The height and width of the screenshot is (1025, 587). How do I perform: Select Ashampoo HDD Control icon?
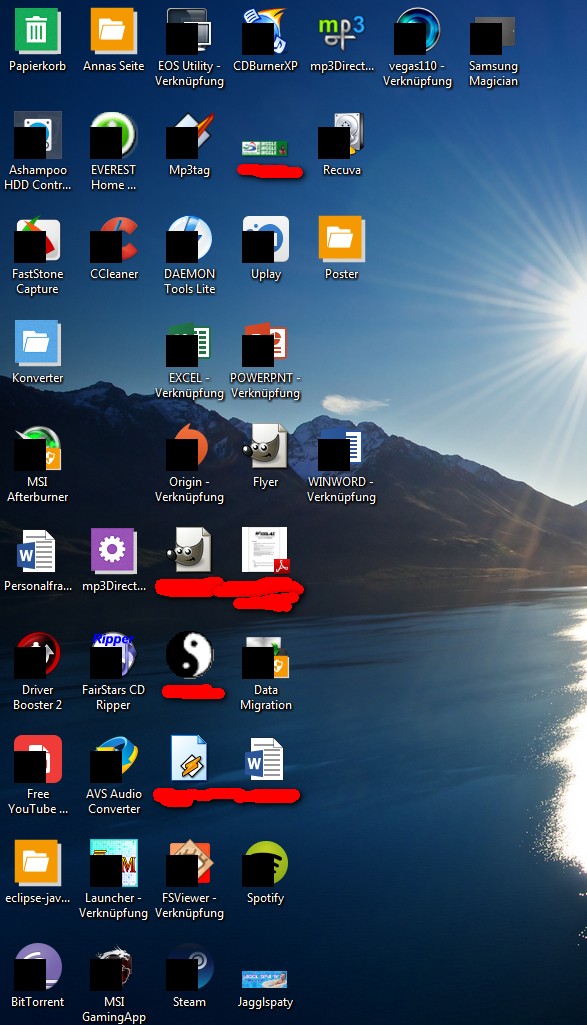tap(37, 135)
